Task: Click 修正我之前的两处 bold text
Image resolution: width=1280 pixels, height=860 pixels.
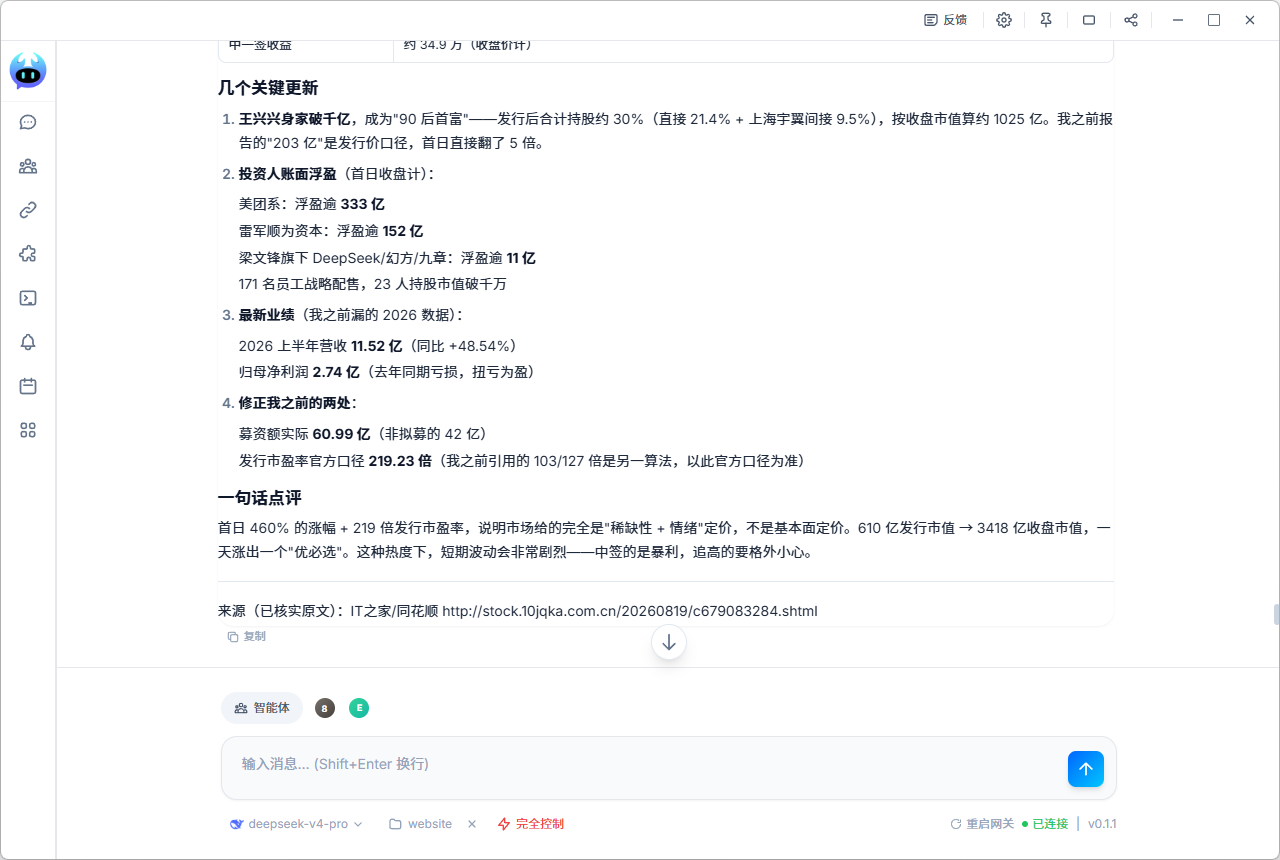Action: click(x=295, y=403)
